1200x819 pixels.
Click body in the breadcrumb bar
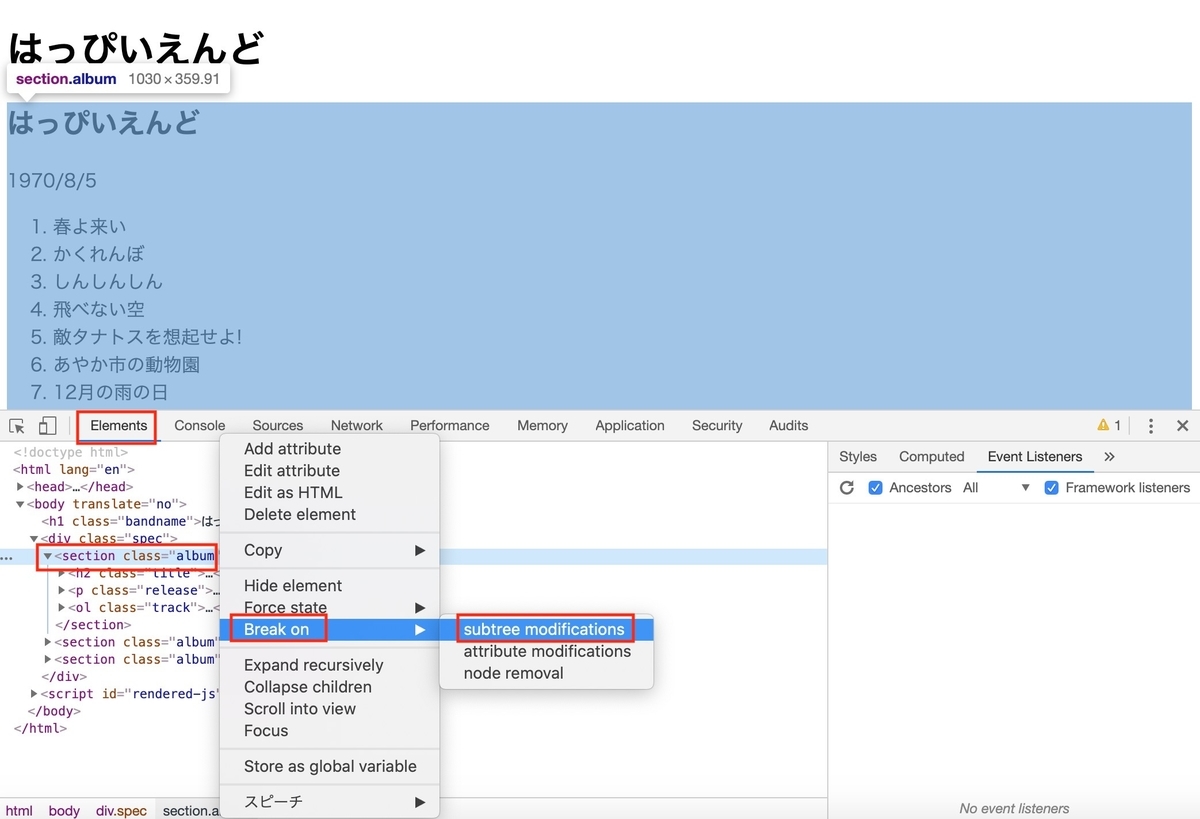click(64, 811)
